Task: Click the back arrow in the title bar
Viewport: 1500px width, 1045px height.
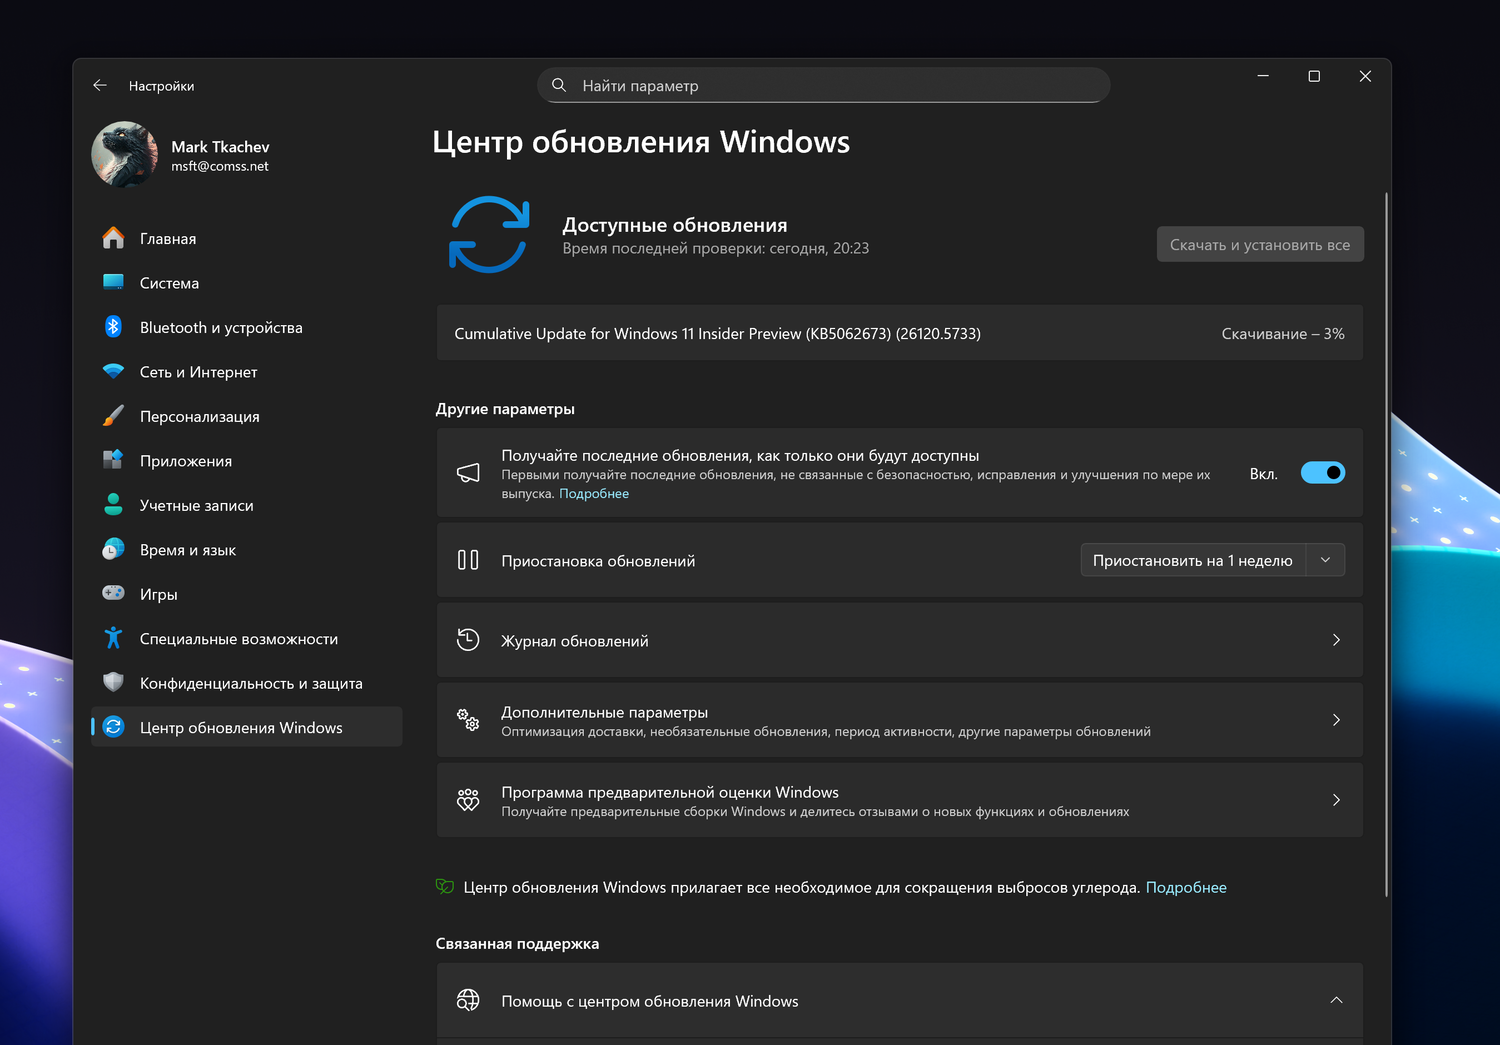Action: (x=100, y=86)
